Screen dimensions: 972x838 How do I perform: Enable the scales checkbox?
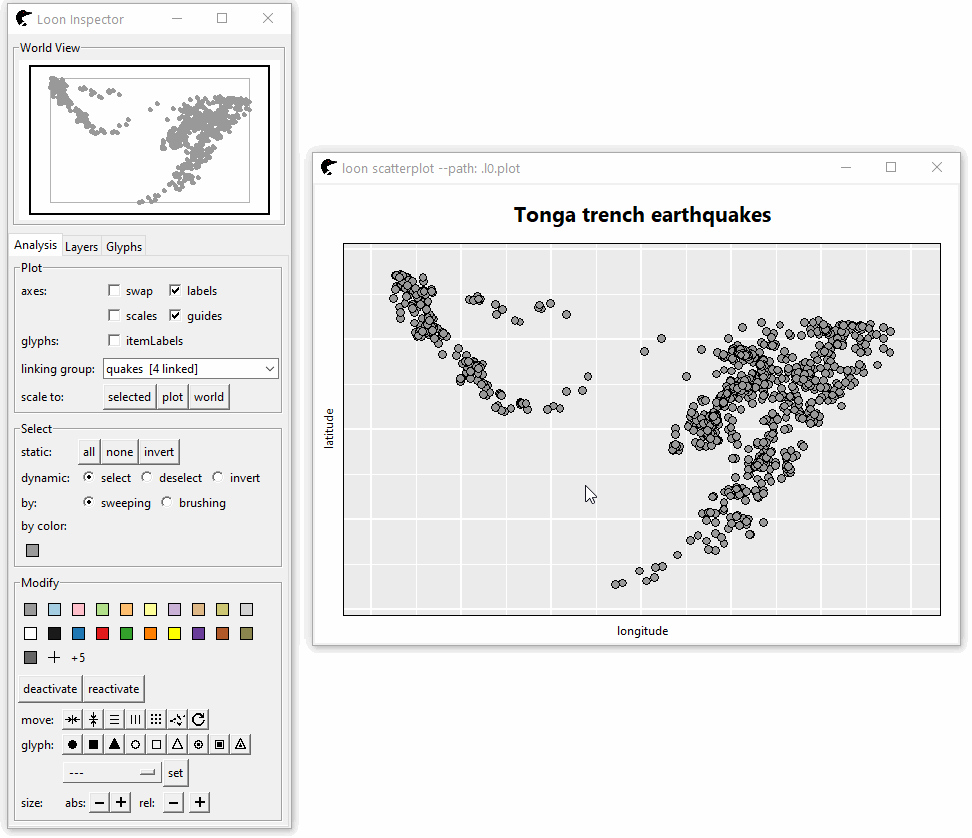[x=114, y=316]
